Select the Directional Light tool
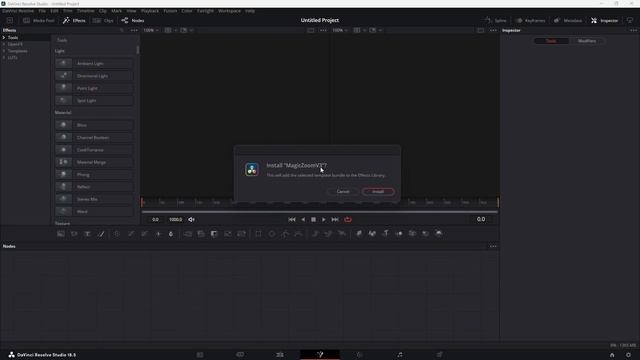This screenshot has height=360, width=640. [94, 76]
